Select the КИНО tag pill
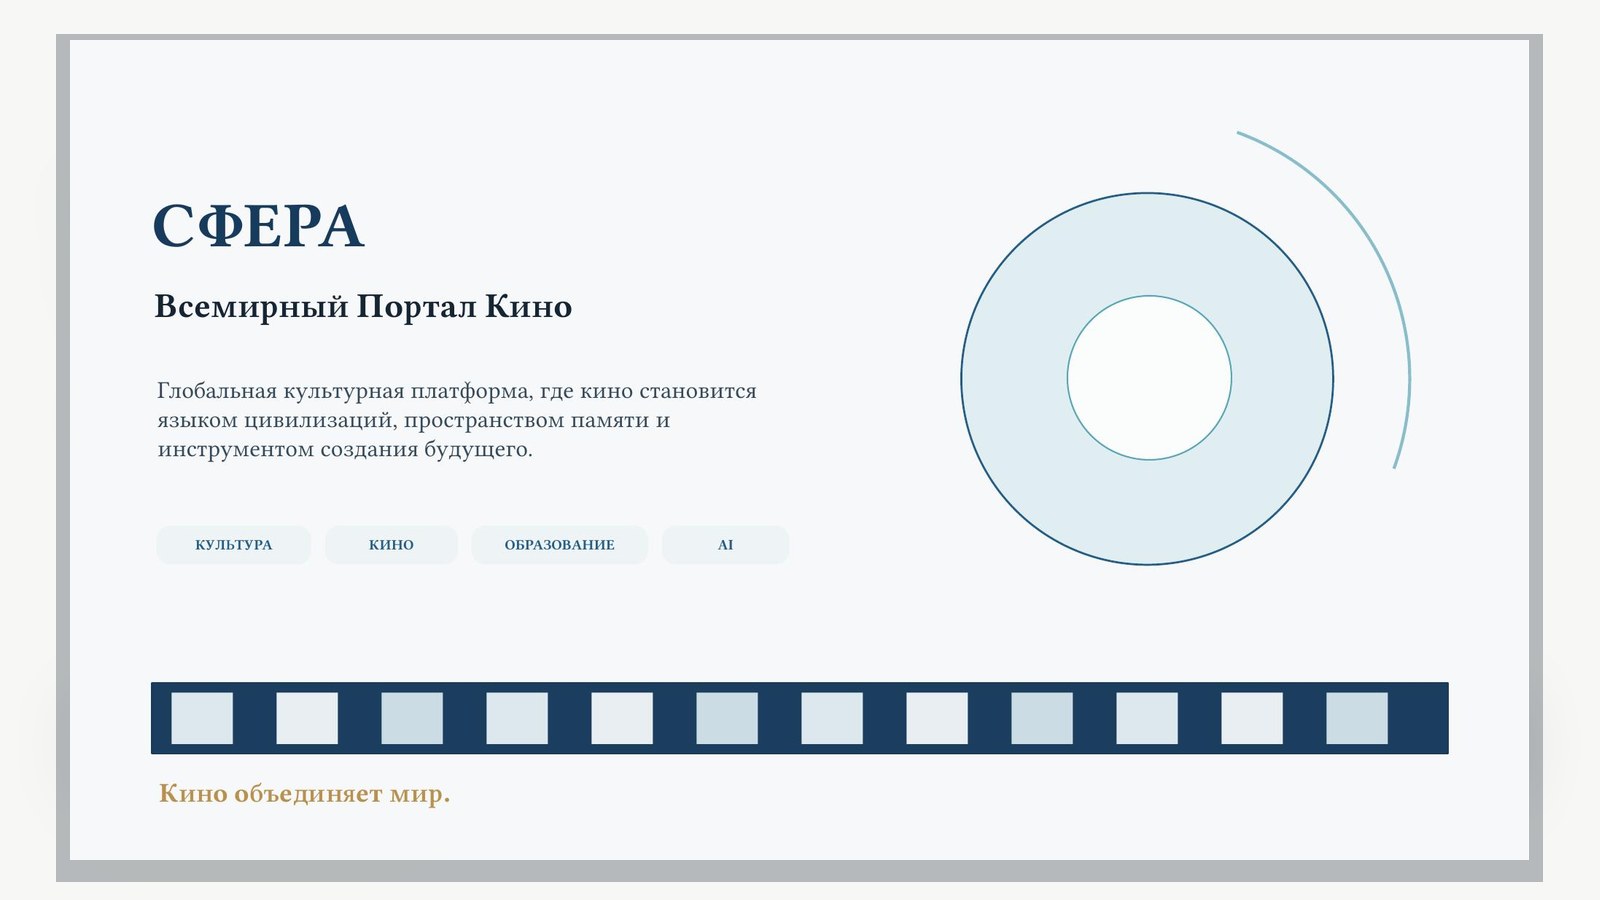Image resolution: width=1600 pixels, height=900 pixels. [391, 545]
